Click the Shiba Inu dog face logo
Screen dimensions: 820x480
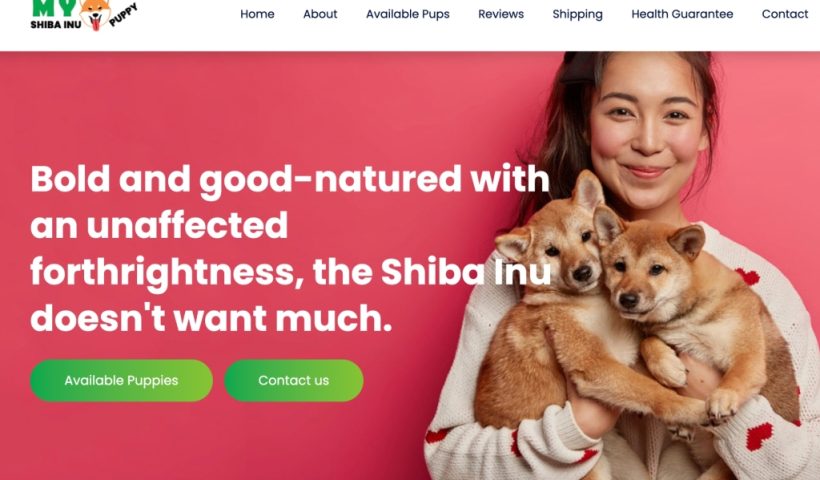[95, 13]
